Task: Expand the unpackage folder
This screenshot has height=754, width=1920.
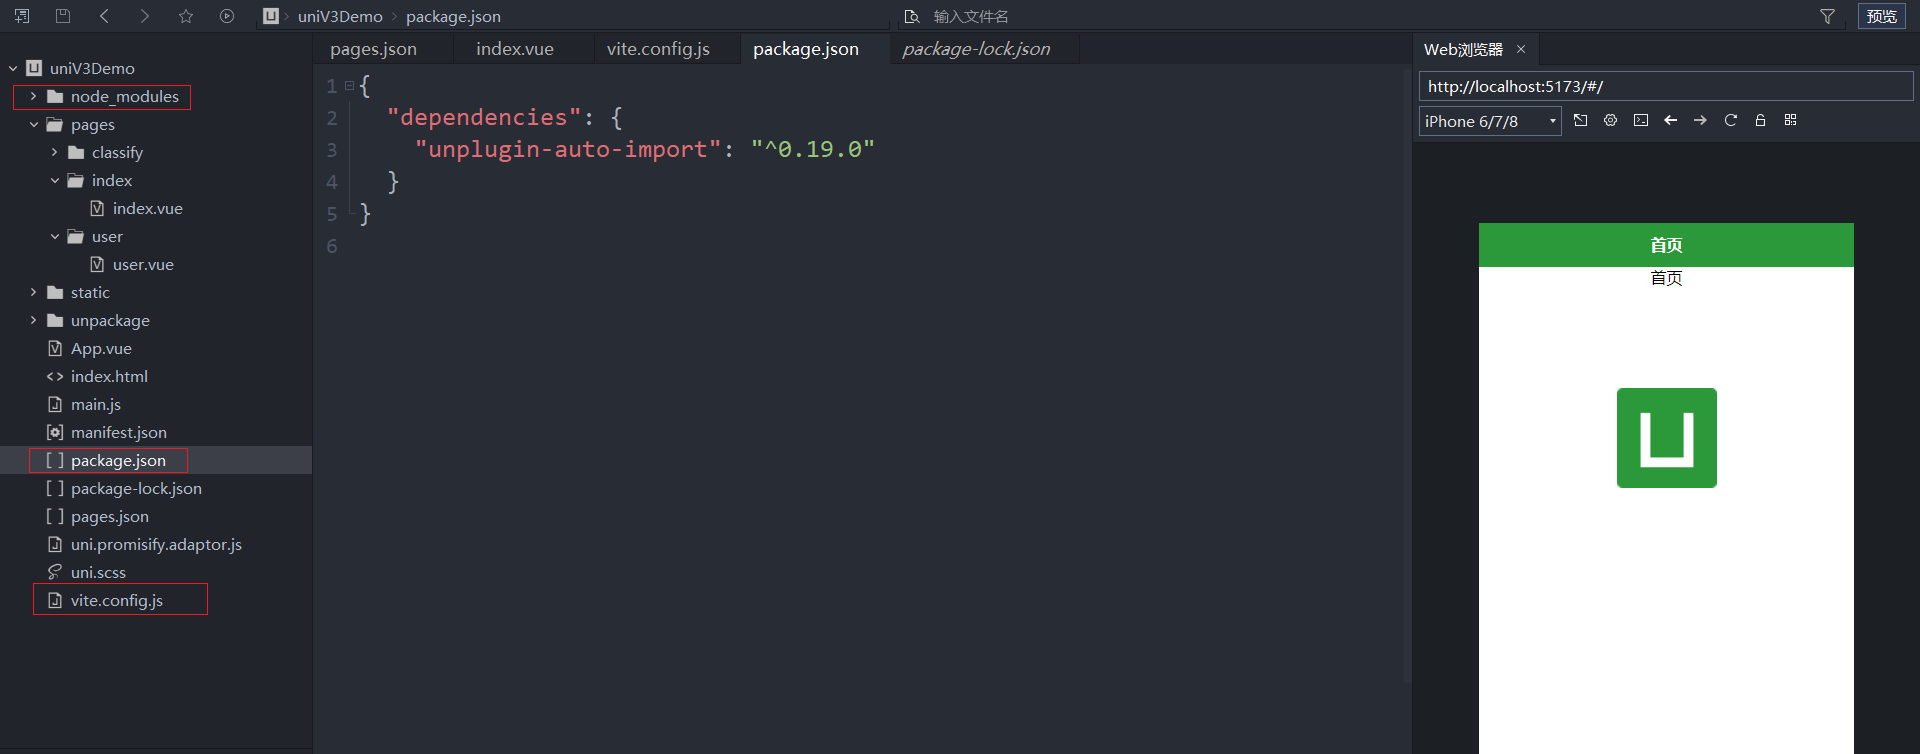Action: [33, 320]
